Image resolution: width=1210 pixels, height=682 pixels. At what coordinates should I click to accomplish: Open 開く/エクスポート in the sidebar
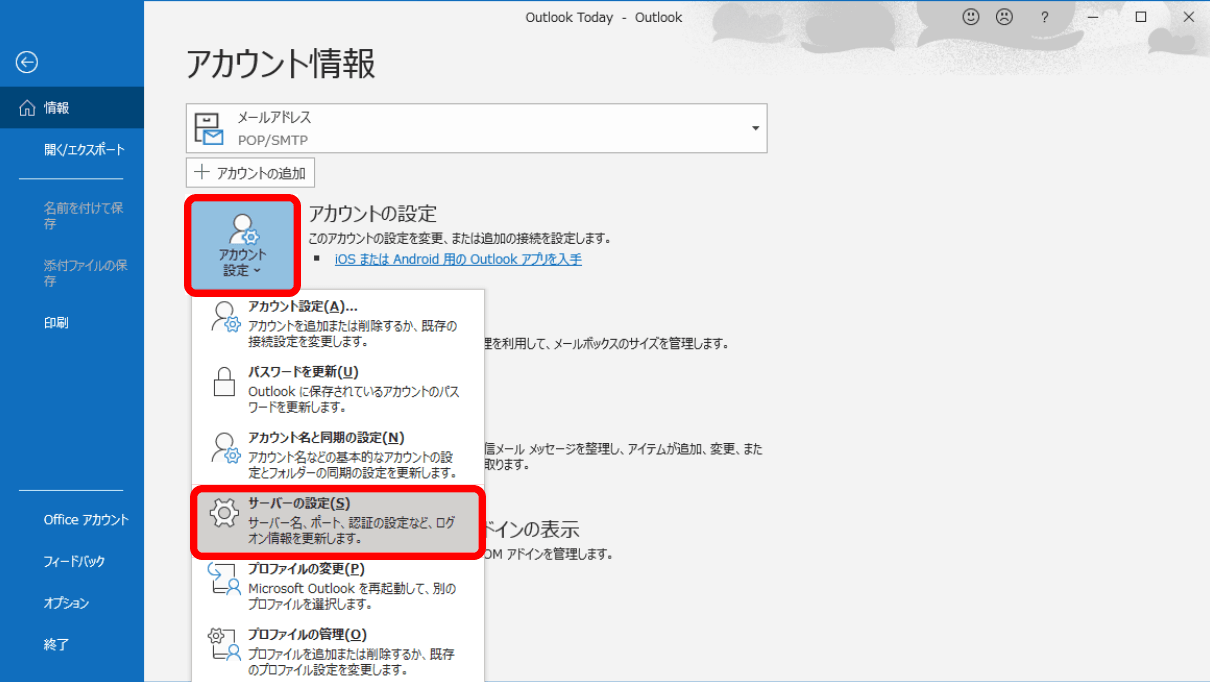coord(84,149)
